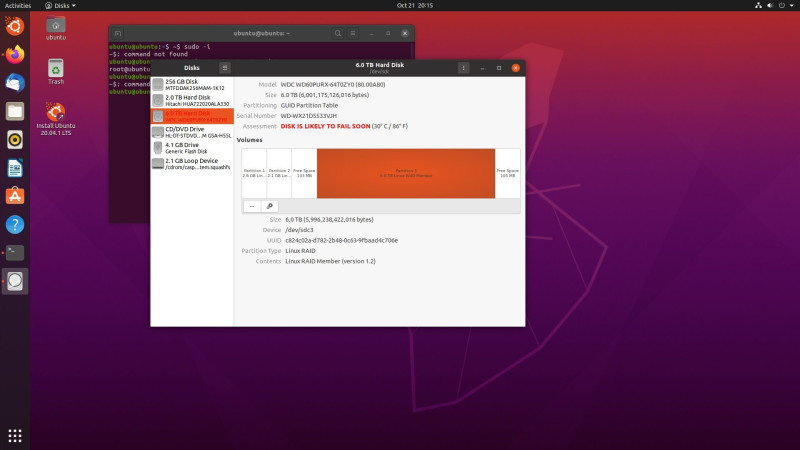
Task: Select the 105 MB Free Space block
Action: tap(508, 173)
